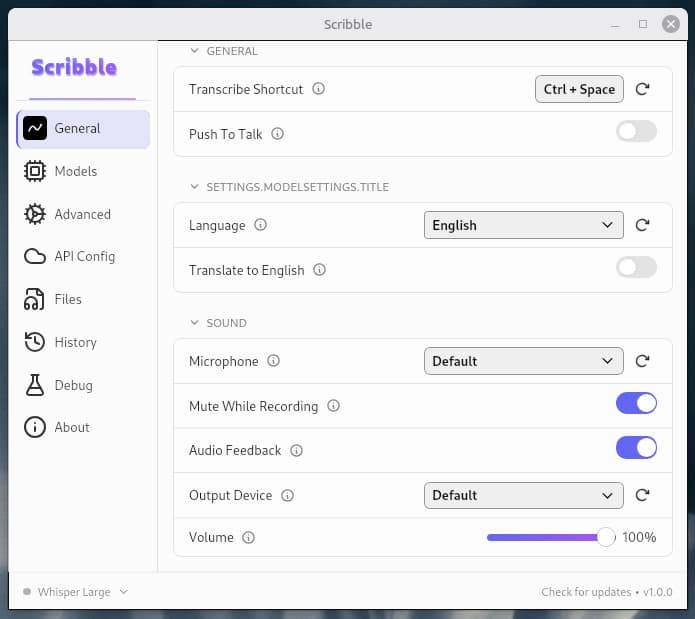Click info icon for Translate to English
695x619 pixels.
320,270
